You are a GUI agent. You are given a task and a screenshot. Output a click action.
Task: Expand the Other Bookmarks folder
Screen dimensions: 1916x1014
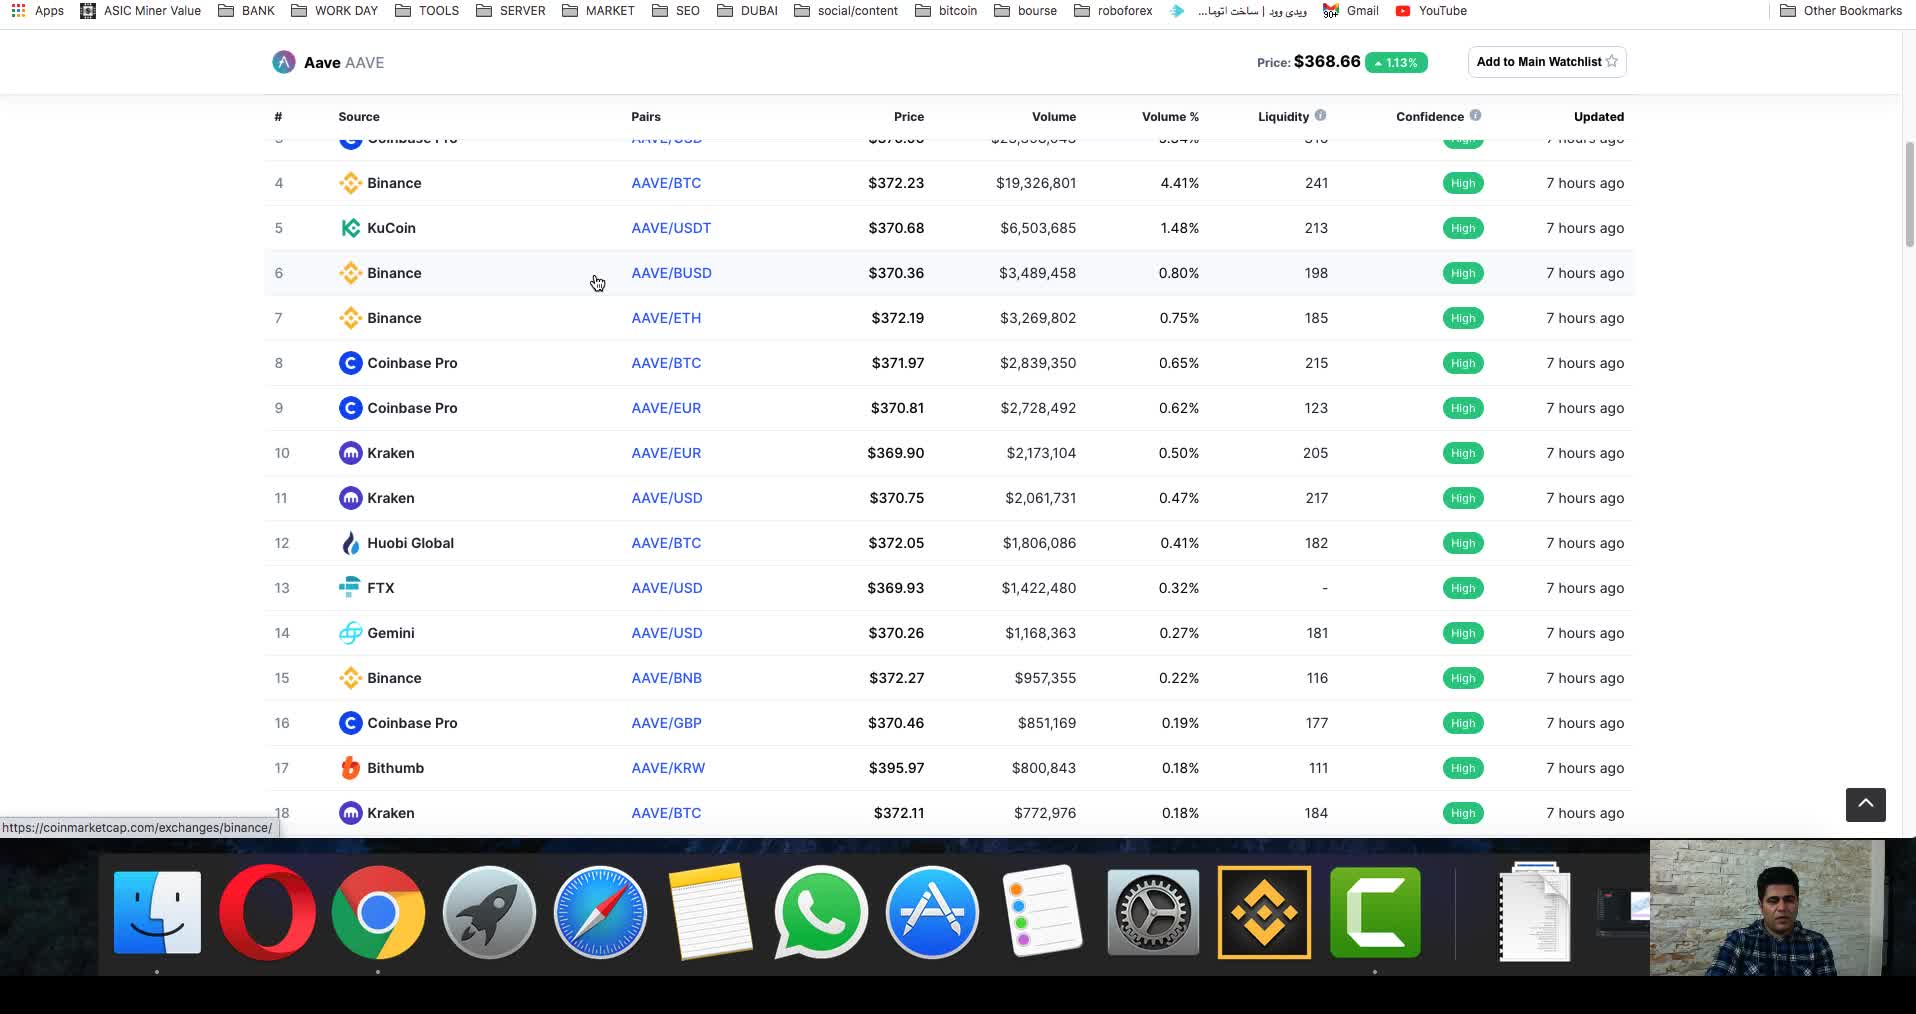1840,11
